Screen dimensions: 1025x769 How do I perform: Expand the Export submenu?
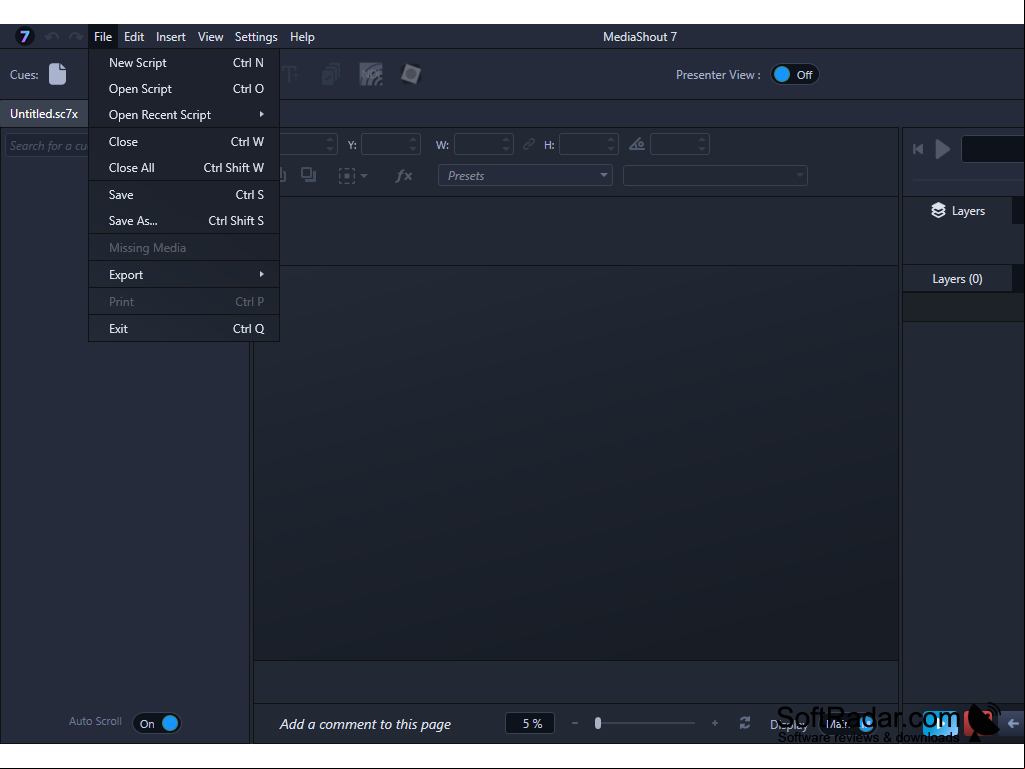point(184,275)
